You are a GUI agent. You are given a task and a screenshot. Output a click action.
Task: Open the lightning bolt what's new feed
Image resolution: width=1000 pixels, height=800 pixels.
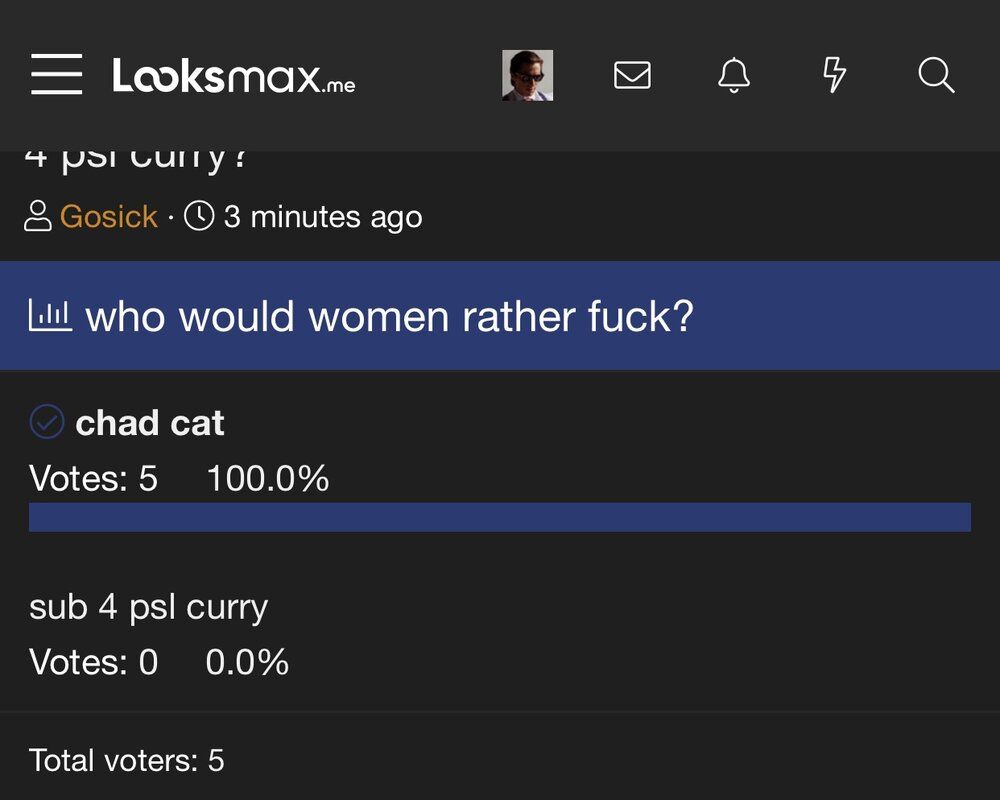pyautogui.click(x=834, y=75)
